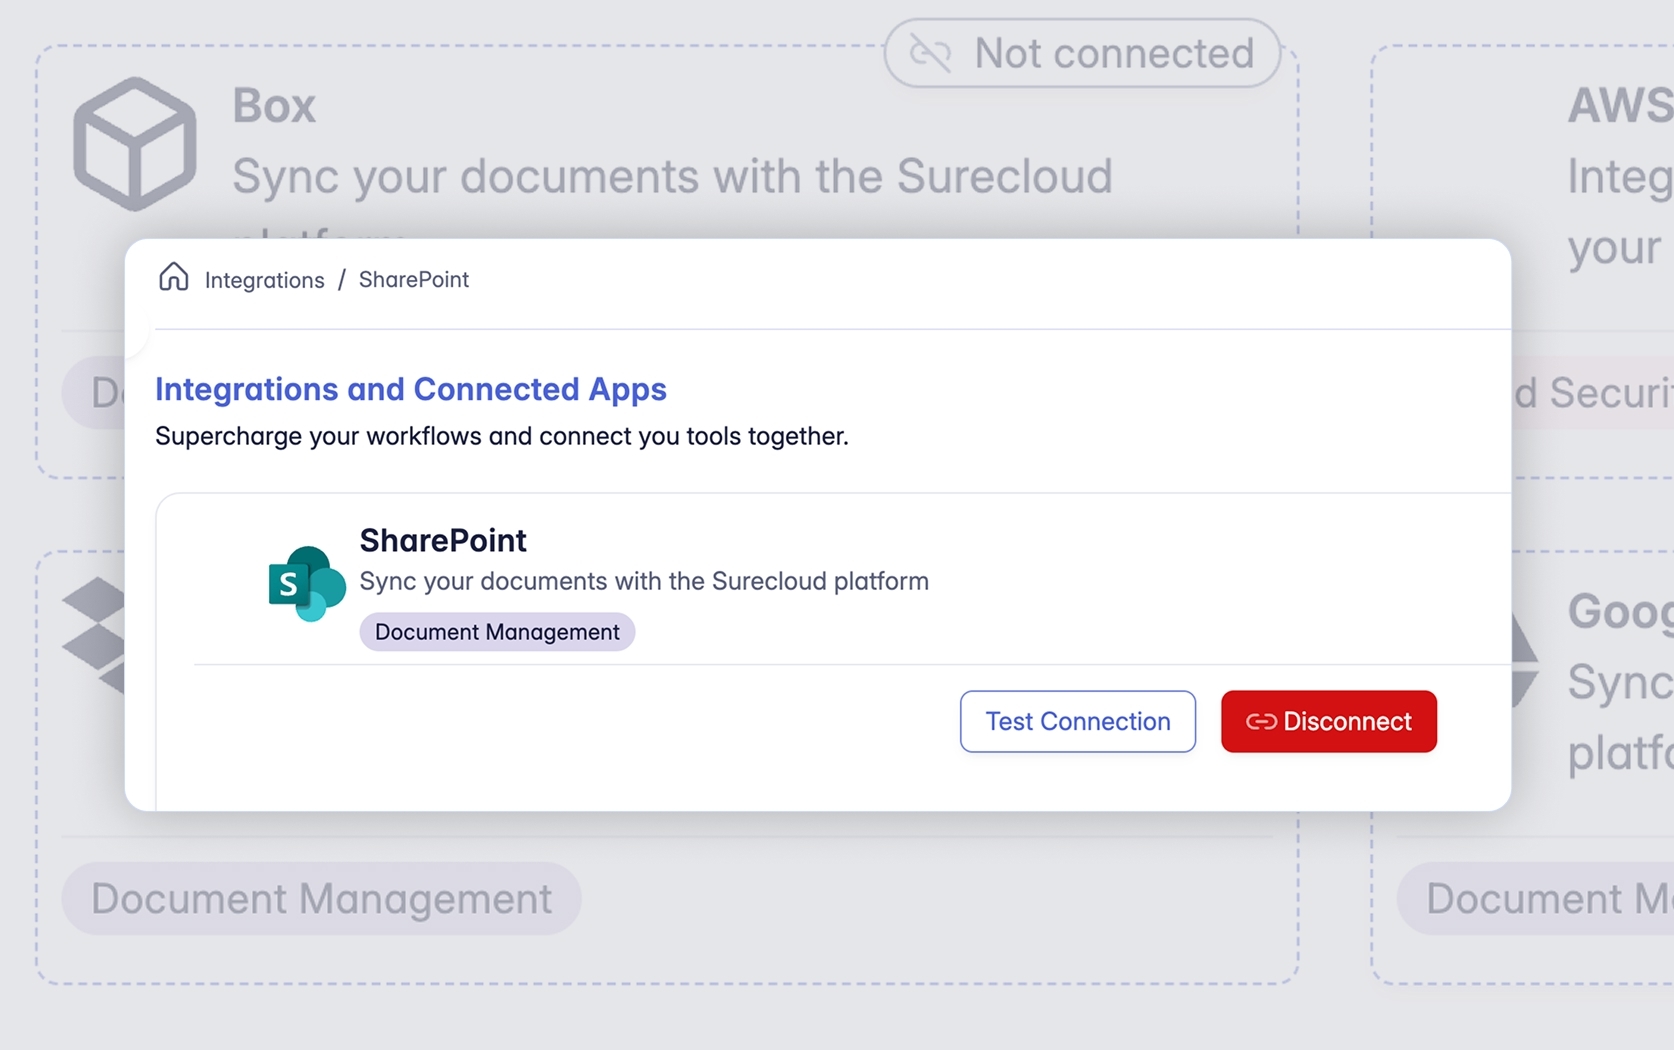
Task: Click the Box cube icon
Action: click(134, 144)
